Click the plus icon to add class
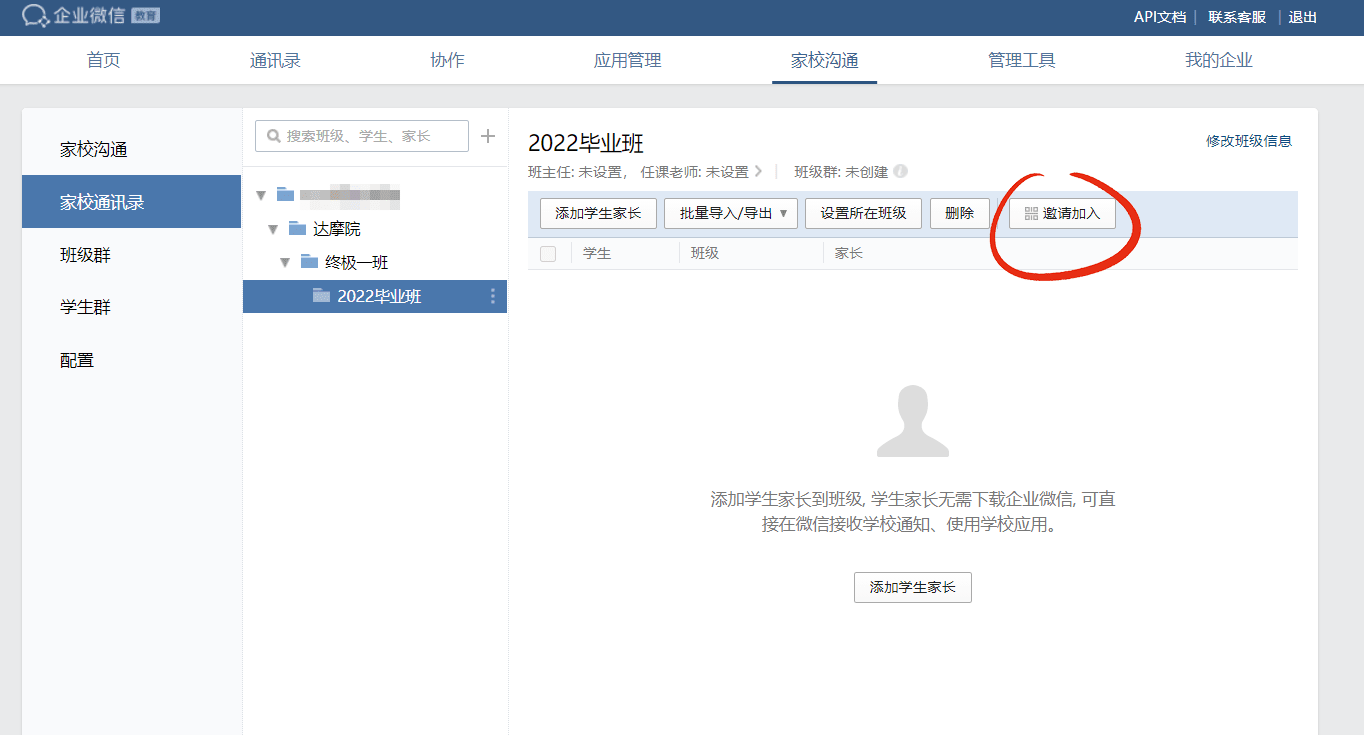The width and height of the screenshot is (1364, 735). coord(488,136)
